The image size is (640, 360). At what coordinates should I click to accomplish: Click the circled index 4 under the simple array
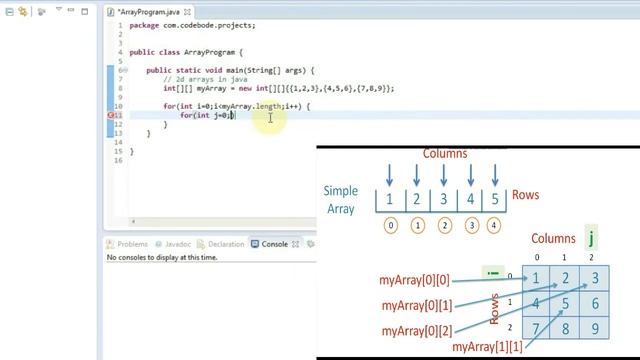click(493, 225)
